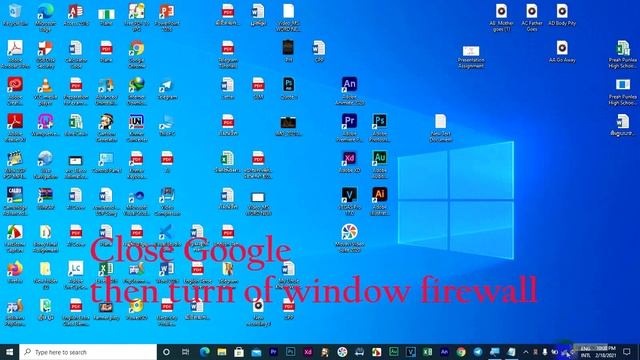
Task: Select the Adobe Illustrator desktop icon
Action: [380, 202]
